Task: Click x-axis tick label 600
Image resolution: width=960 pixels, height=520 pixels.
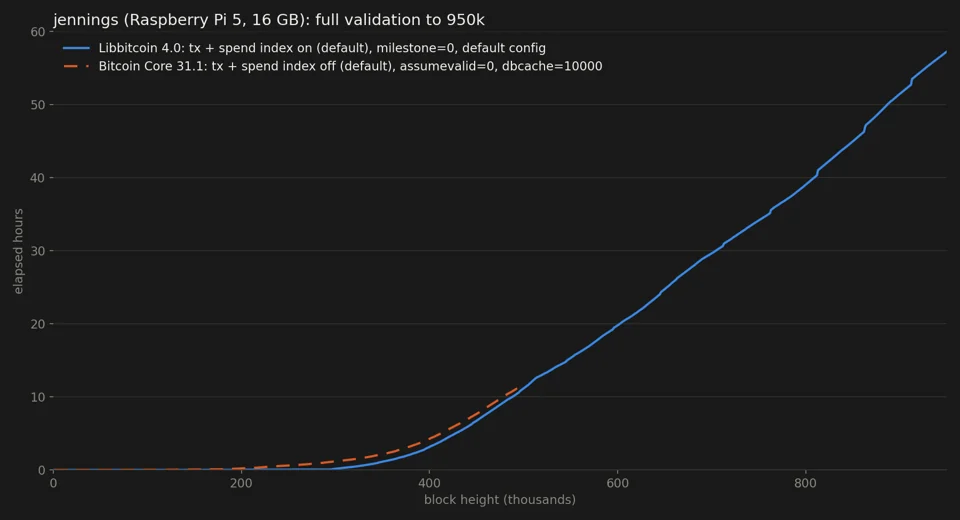Action: (617, 483)
